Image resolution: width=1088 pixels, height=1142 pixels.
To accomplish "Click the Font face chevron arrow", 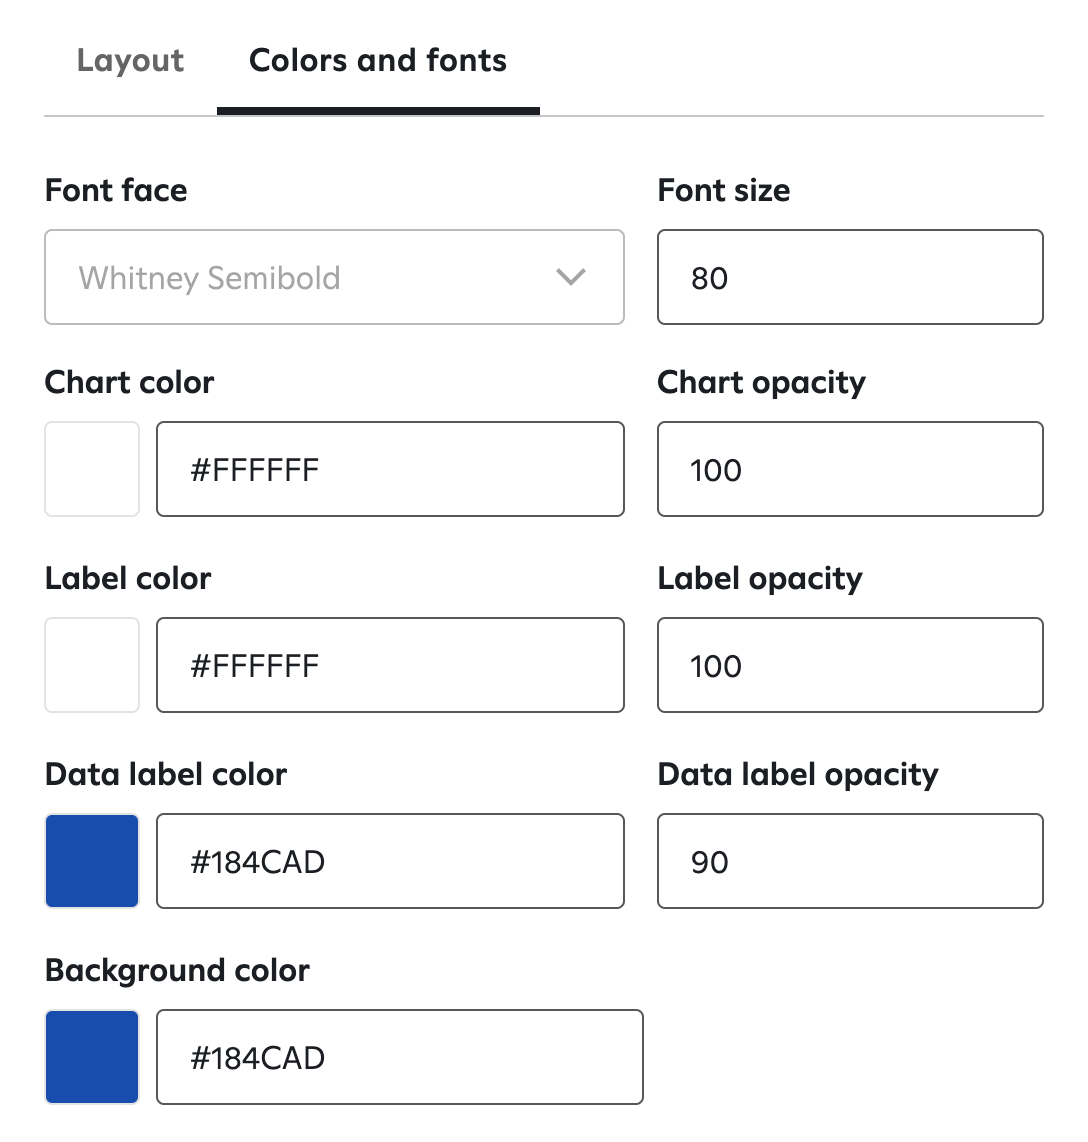I will click(x=571, y=277).
